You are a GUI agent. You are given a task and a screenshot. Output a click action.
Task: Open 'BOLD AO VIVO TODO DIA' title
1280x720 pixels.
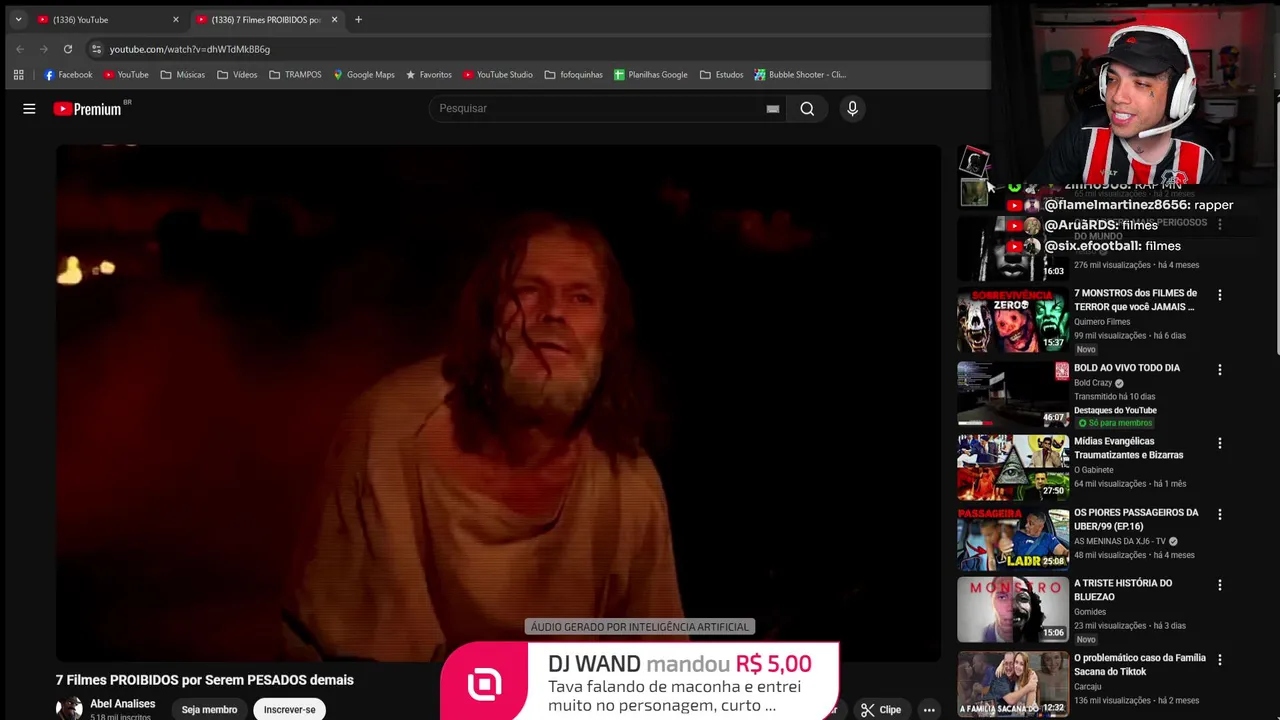tap(1127, 368)
